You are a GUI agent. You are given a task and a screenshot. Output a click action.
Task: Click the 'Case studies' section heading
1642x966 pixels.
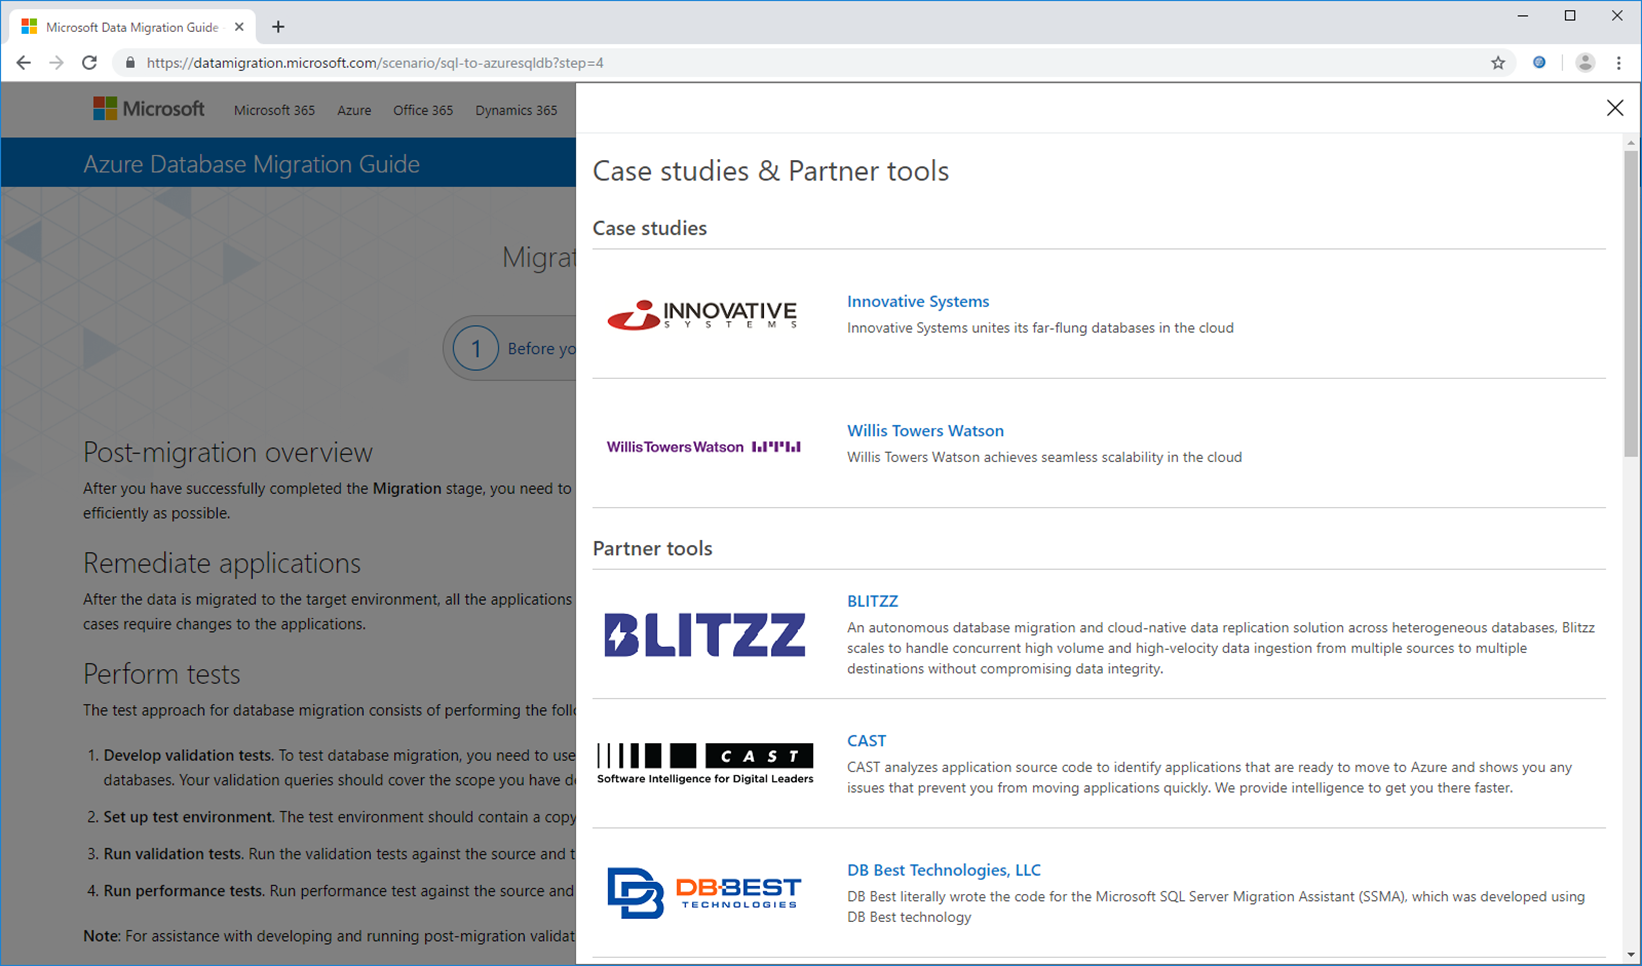coord(649,228)
